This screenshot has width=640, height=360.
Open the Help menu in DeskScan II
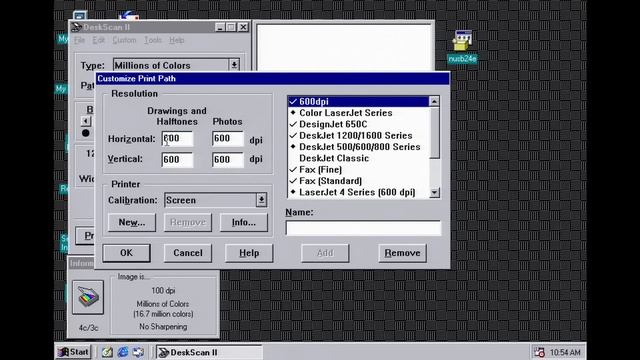tap(176, 40)
